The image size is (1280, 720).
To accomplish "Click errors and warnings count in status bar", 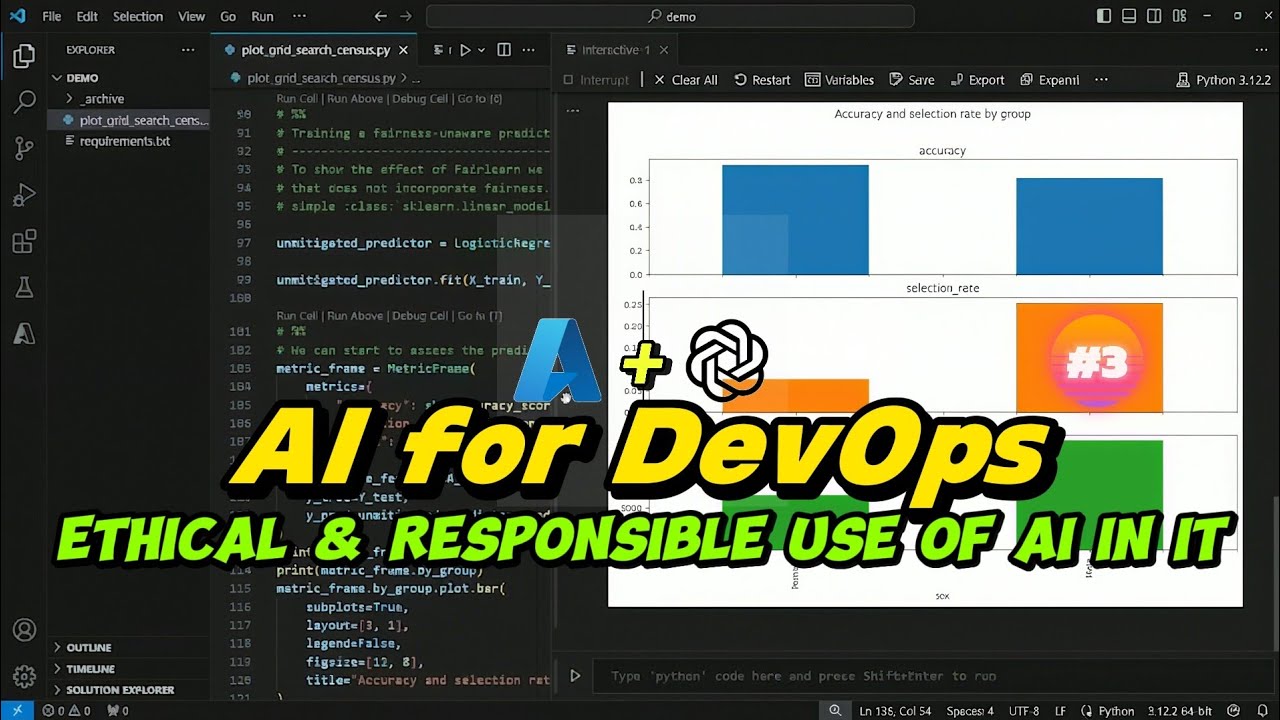I will click(x=66, y=711).
